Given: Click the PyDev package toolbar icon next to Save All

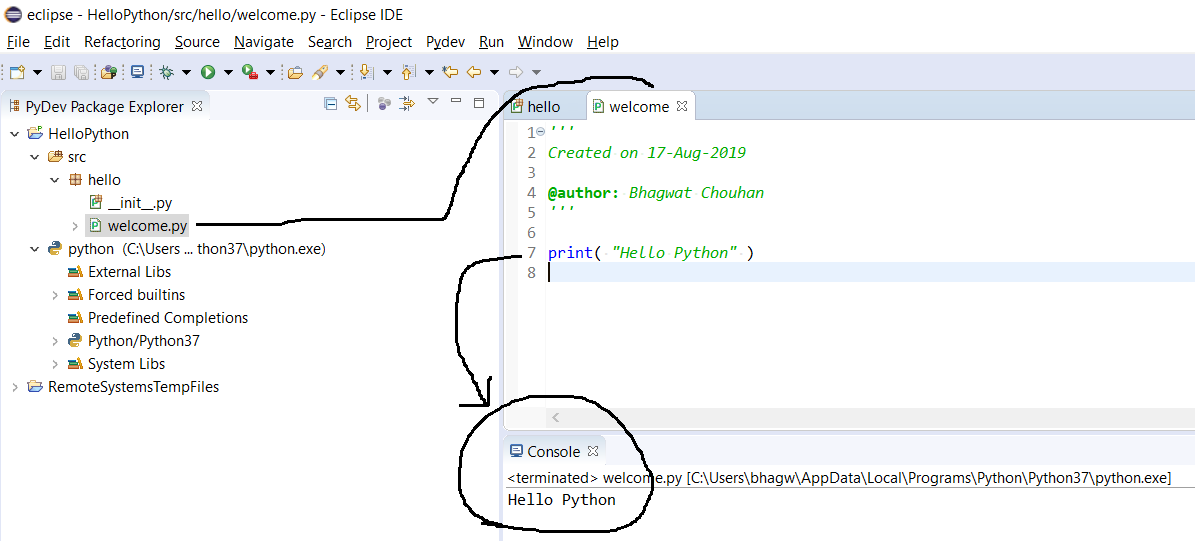Looking at the screenshot, I should 109,72.
